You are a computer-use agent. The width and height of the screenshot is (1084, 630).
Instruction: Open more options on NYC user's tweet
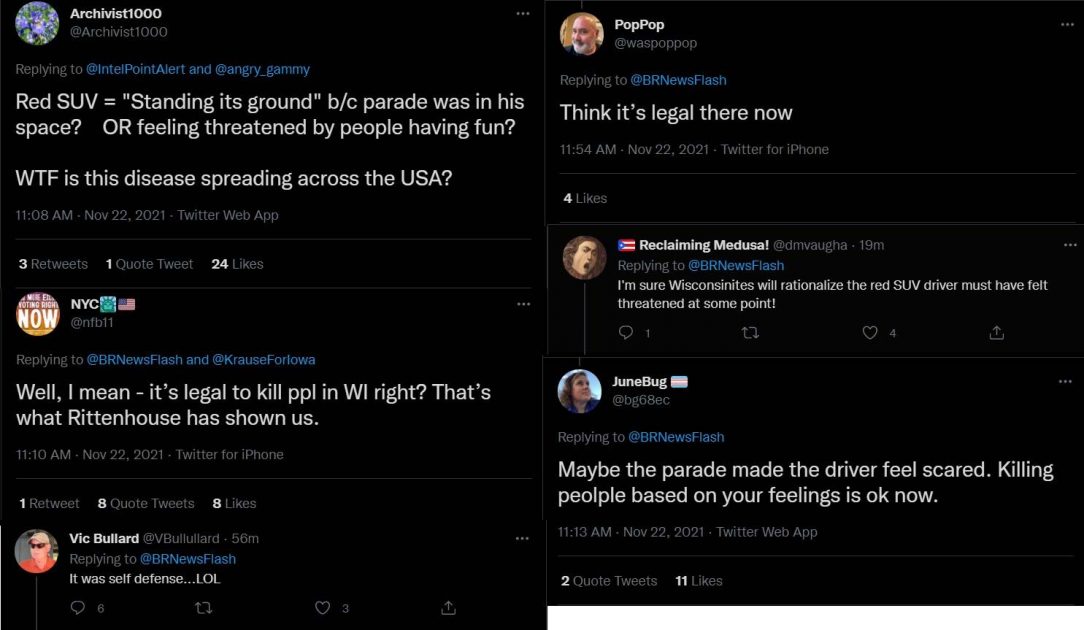point(523,304)
